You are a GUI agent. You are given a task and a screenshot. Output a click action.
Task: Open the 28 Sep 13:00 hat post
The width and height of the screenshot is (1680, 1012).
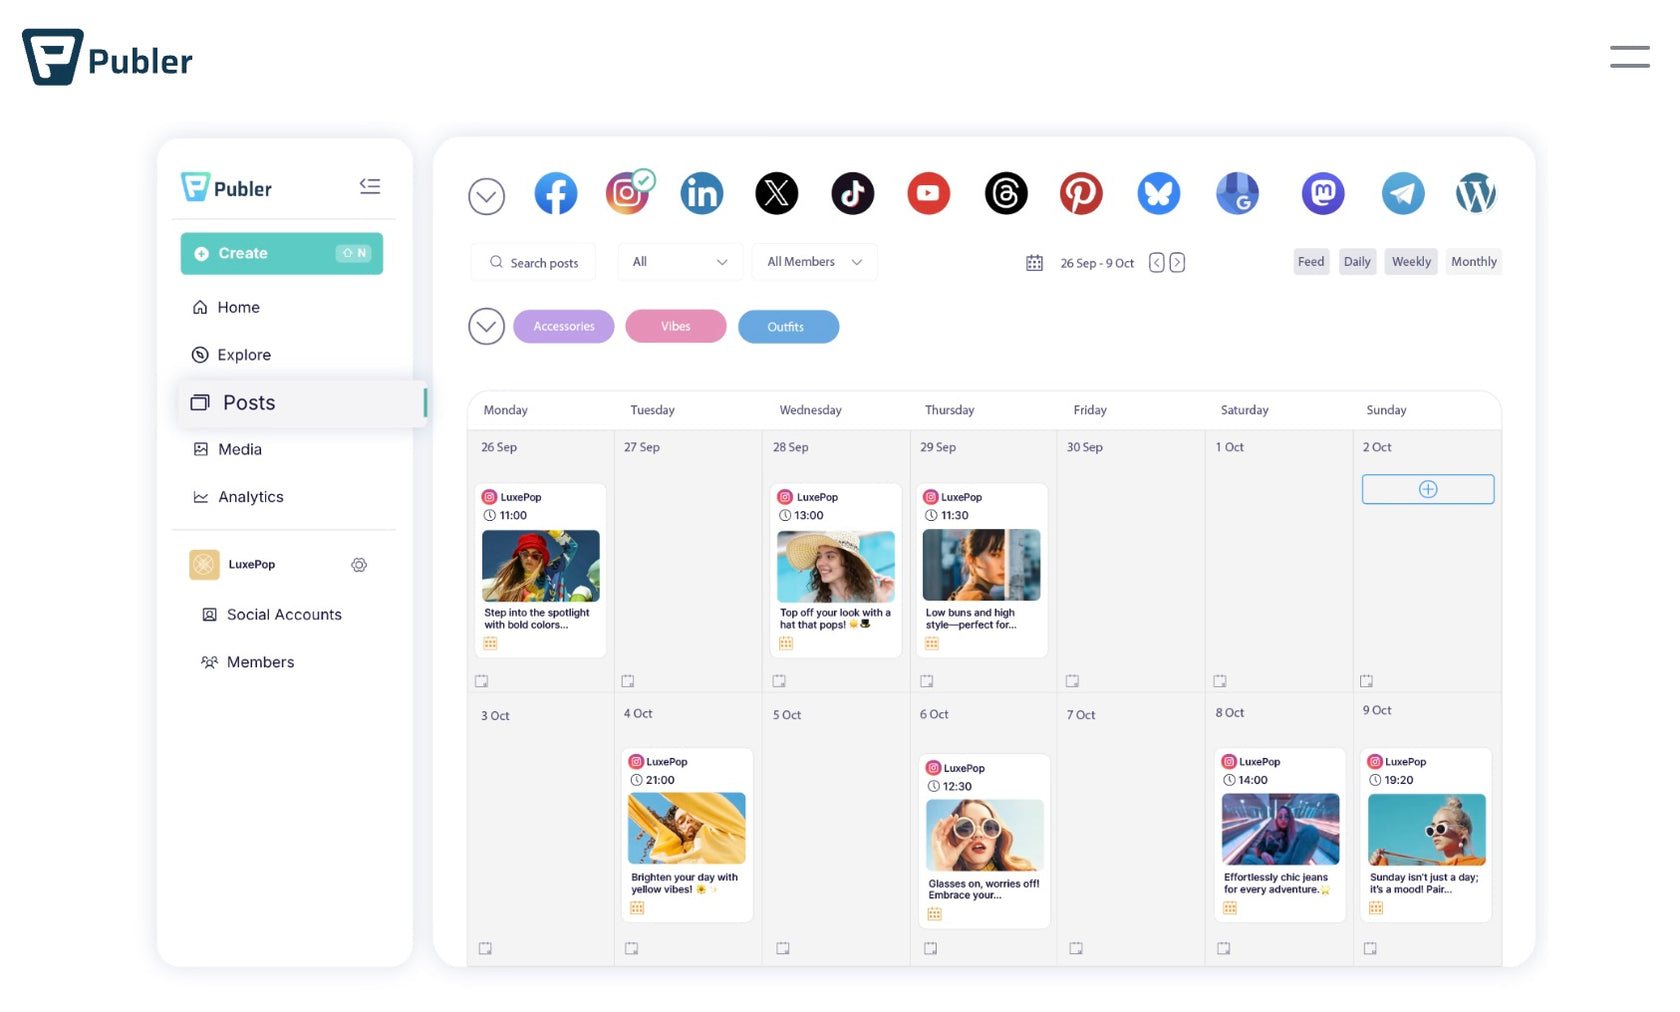(836, 570)
